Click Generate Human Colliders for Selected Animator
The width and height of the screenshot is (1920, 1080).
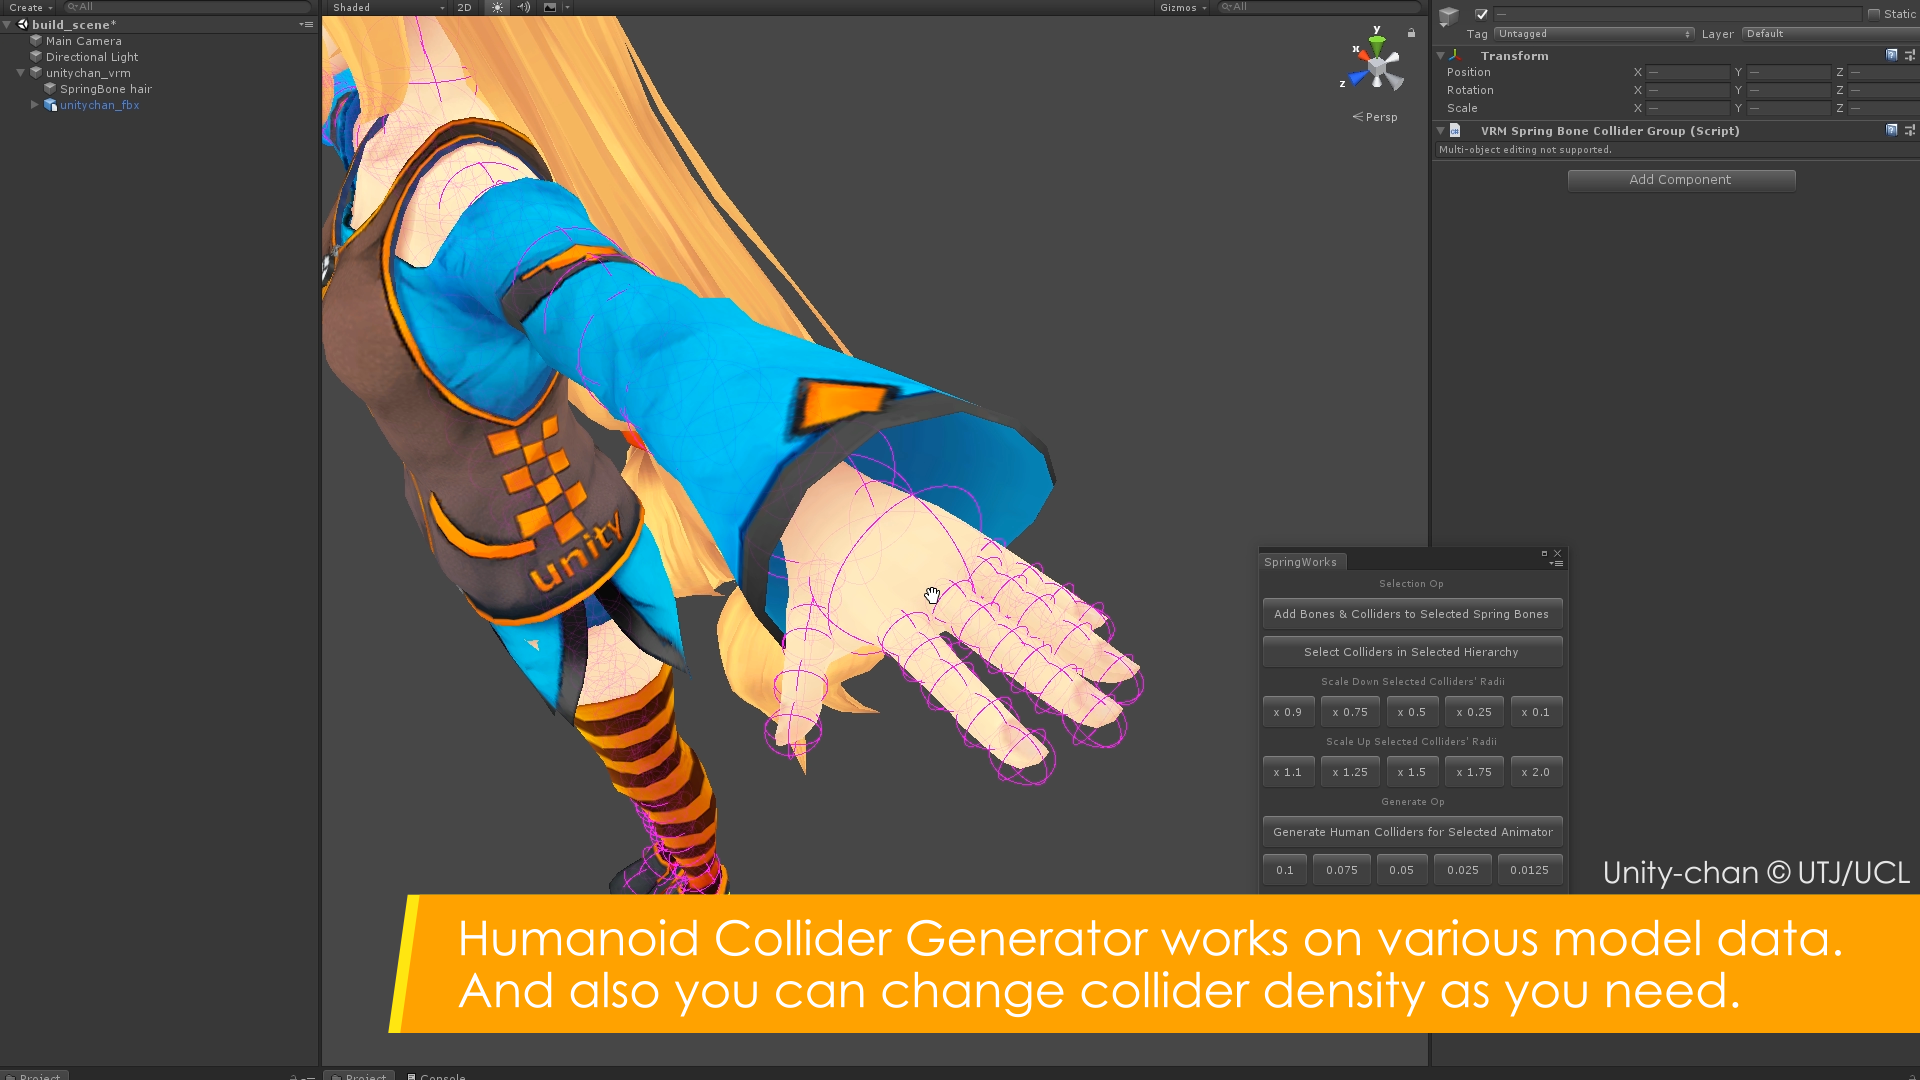pyautogui.click(x=1411, y=831)
